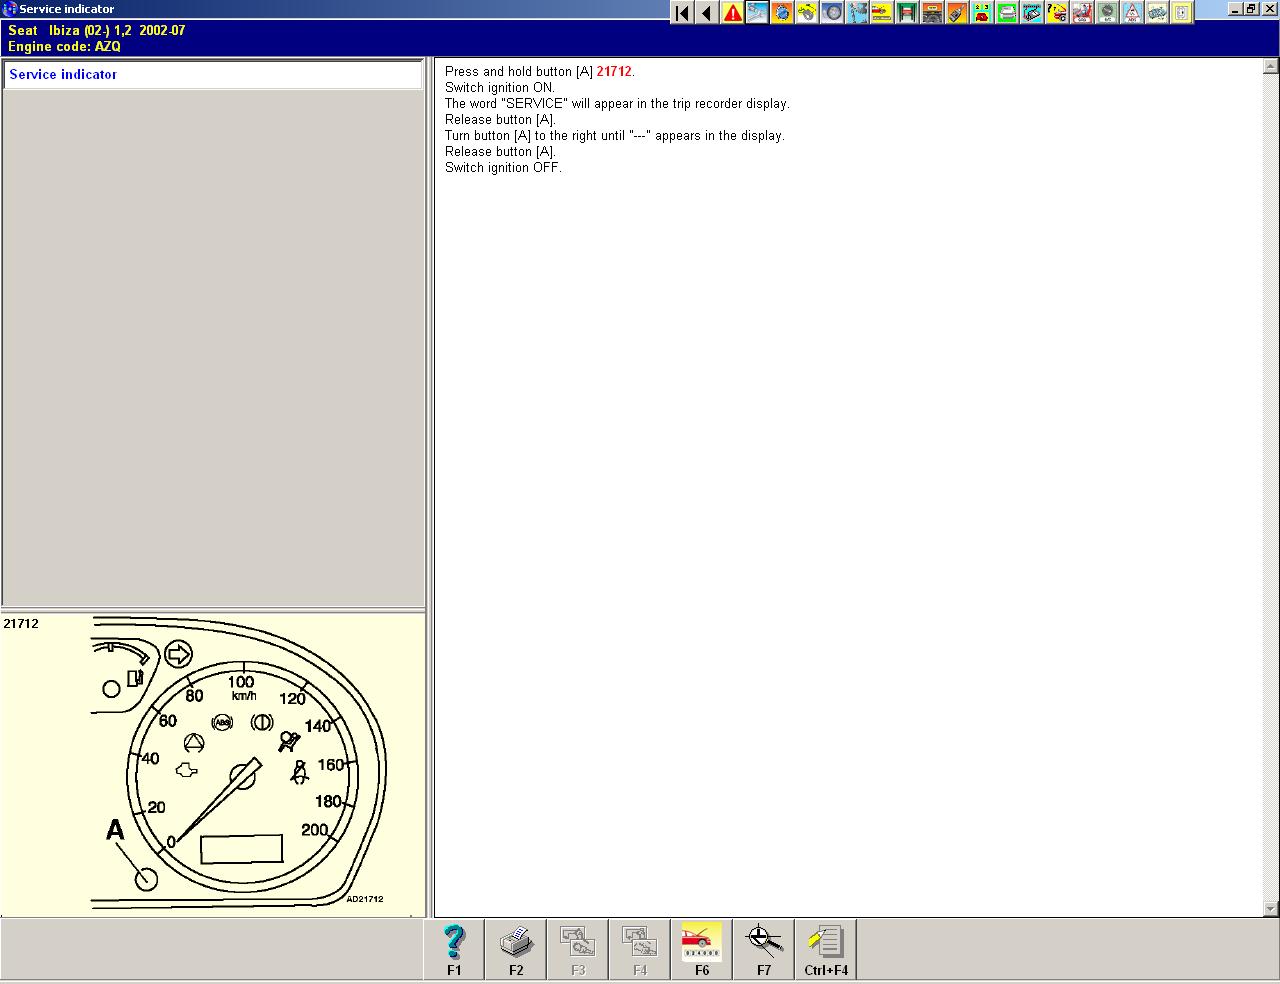Select the pale yellow document icon in toolbar
The width and height of the screenshot is (1280, 984).
tap(1182, 12)
